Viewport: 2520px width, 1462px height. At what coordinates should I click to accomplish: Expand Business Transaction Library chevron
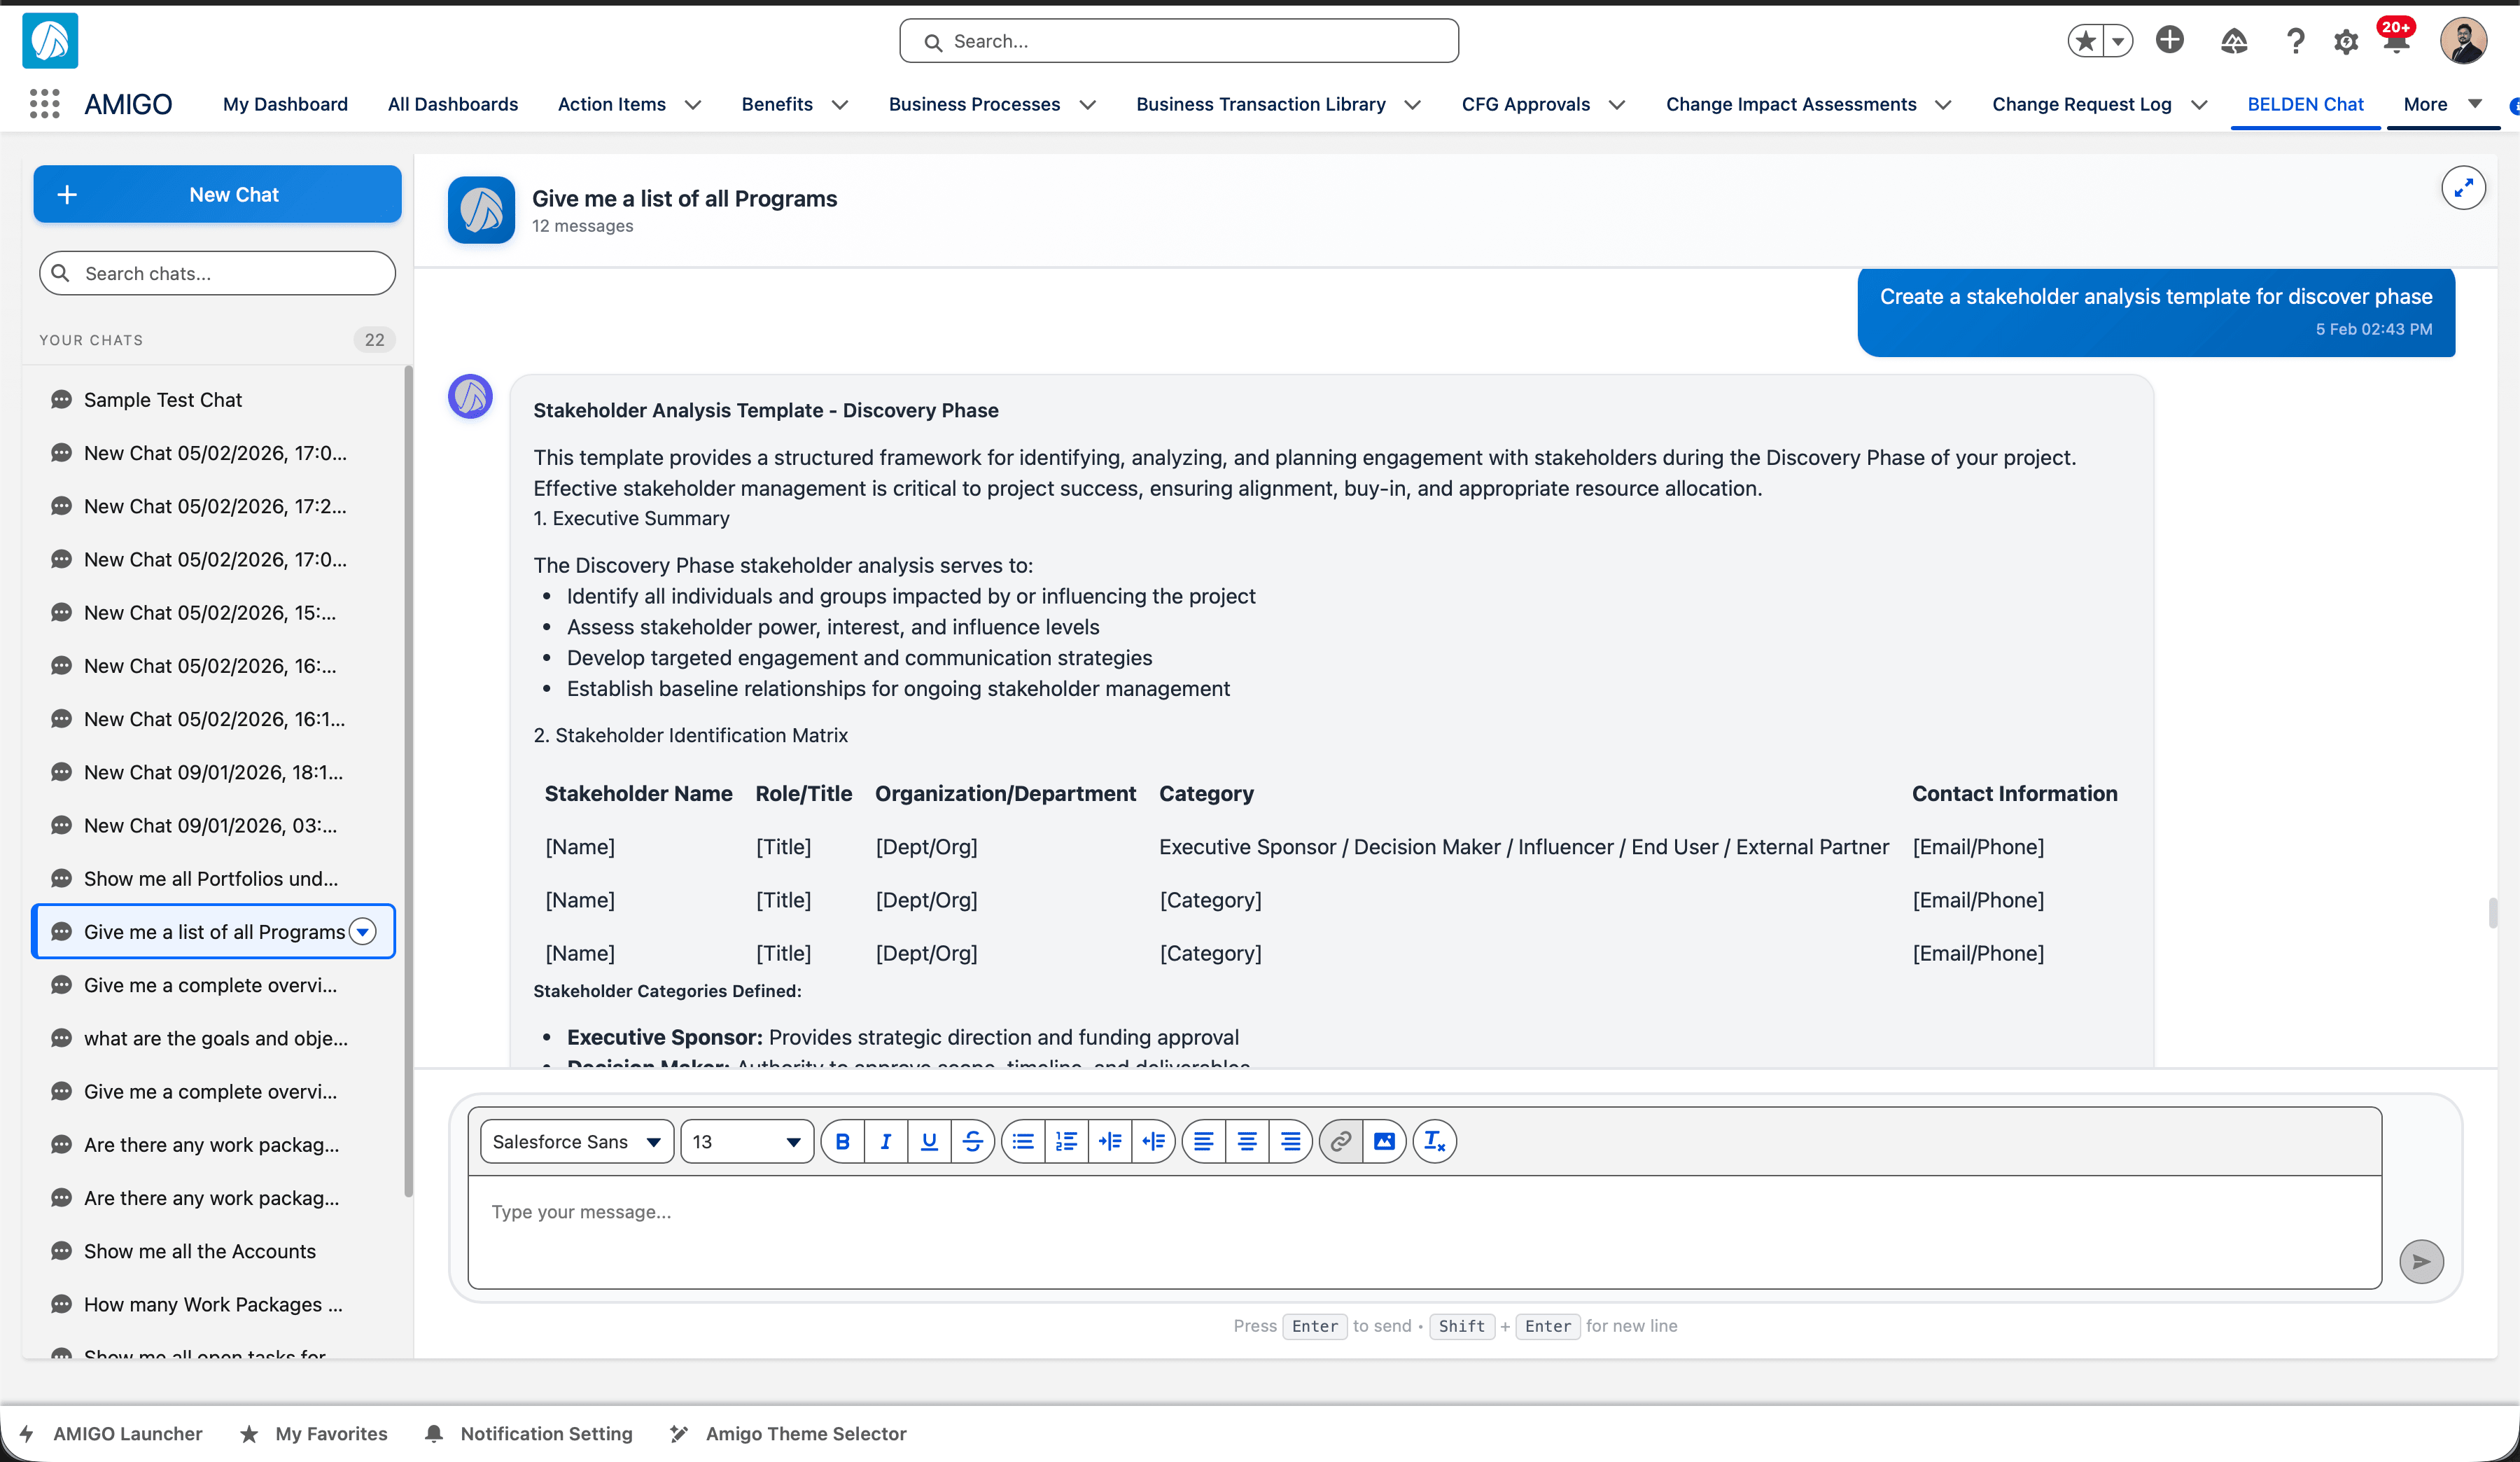click(x=1413, y=105)
